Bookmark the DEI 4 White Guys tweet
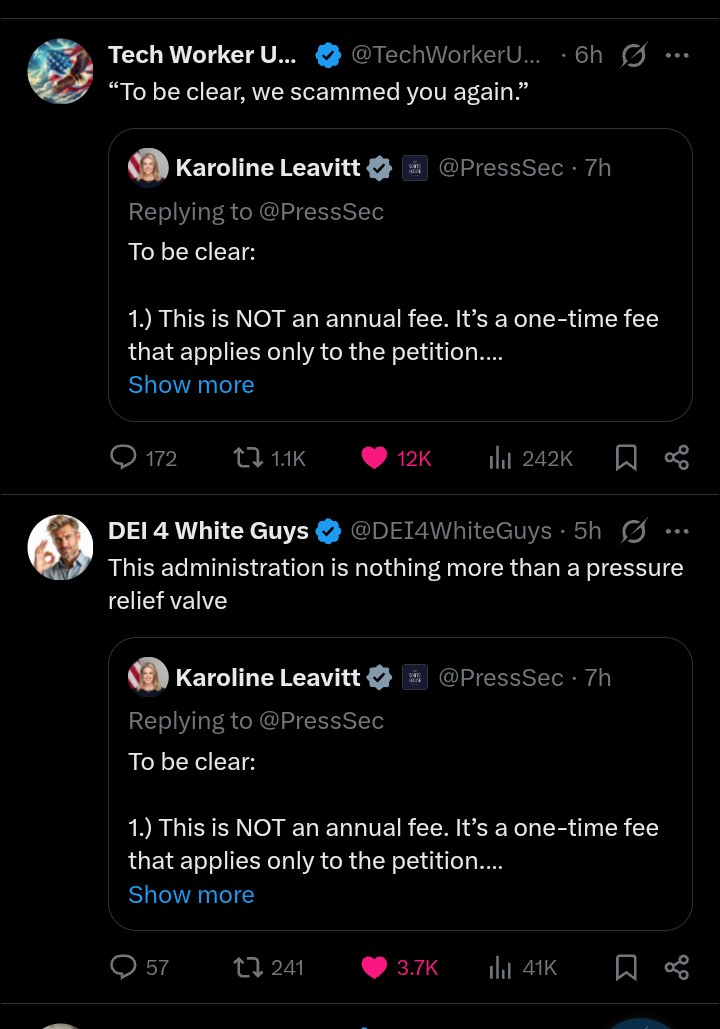Image resolution: width=720 pixels, height=1029 pixels. pyautogui.click(x=625, y=967)
